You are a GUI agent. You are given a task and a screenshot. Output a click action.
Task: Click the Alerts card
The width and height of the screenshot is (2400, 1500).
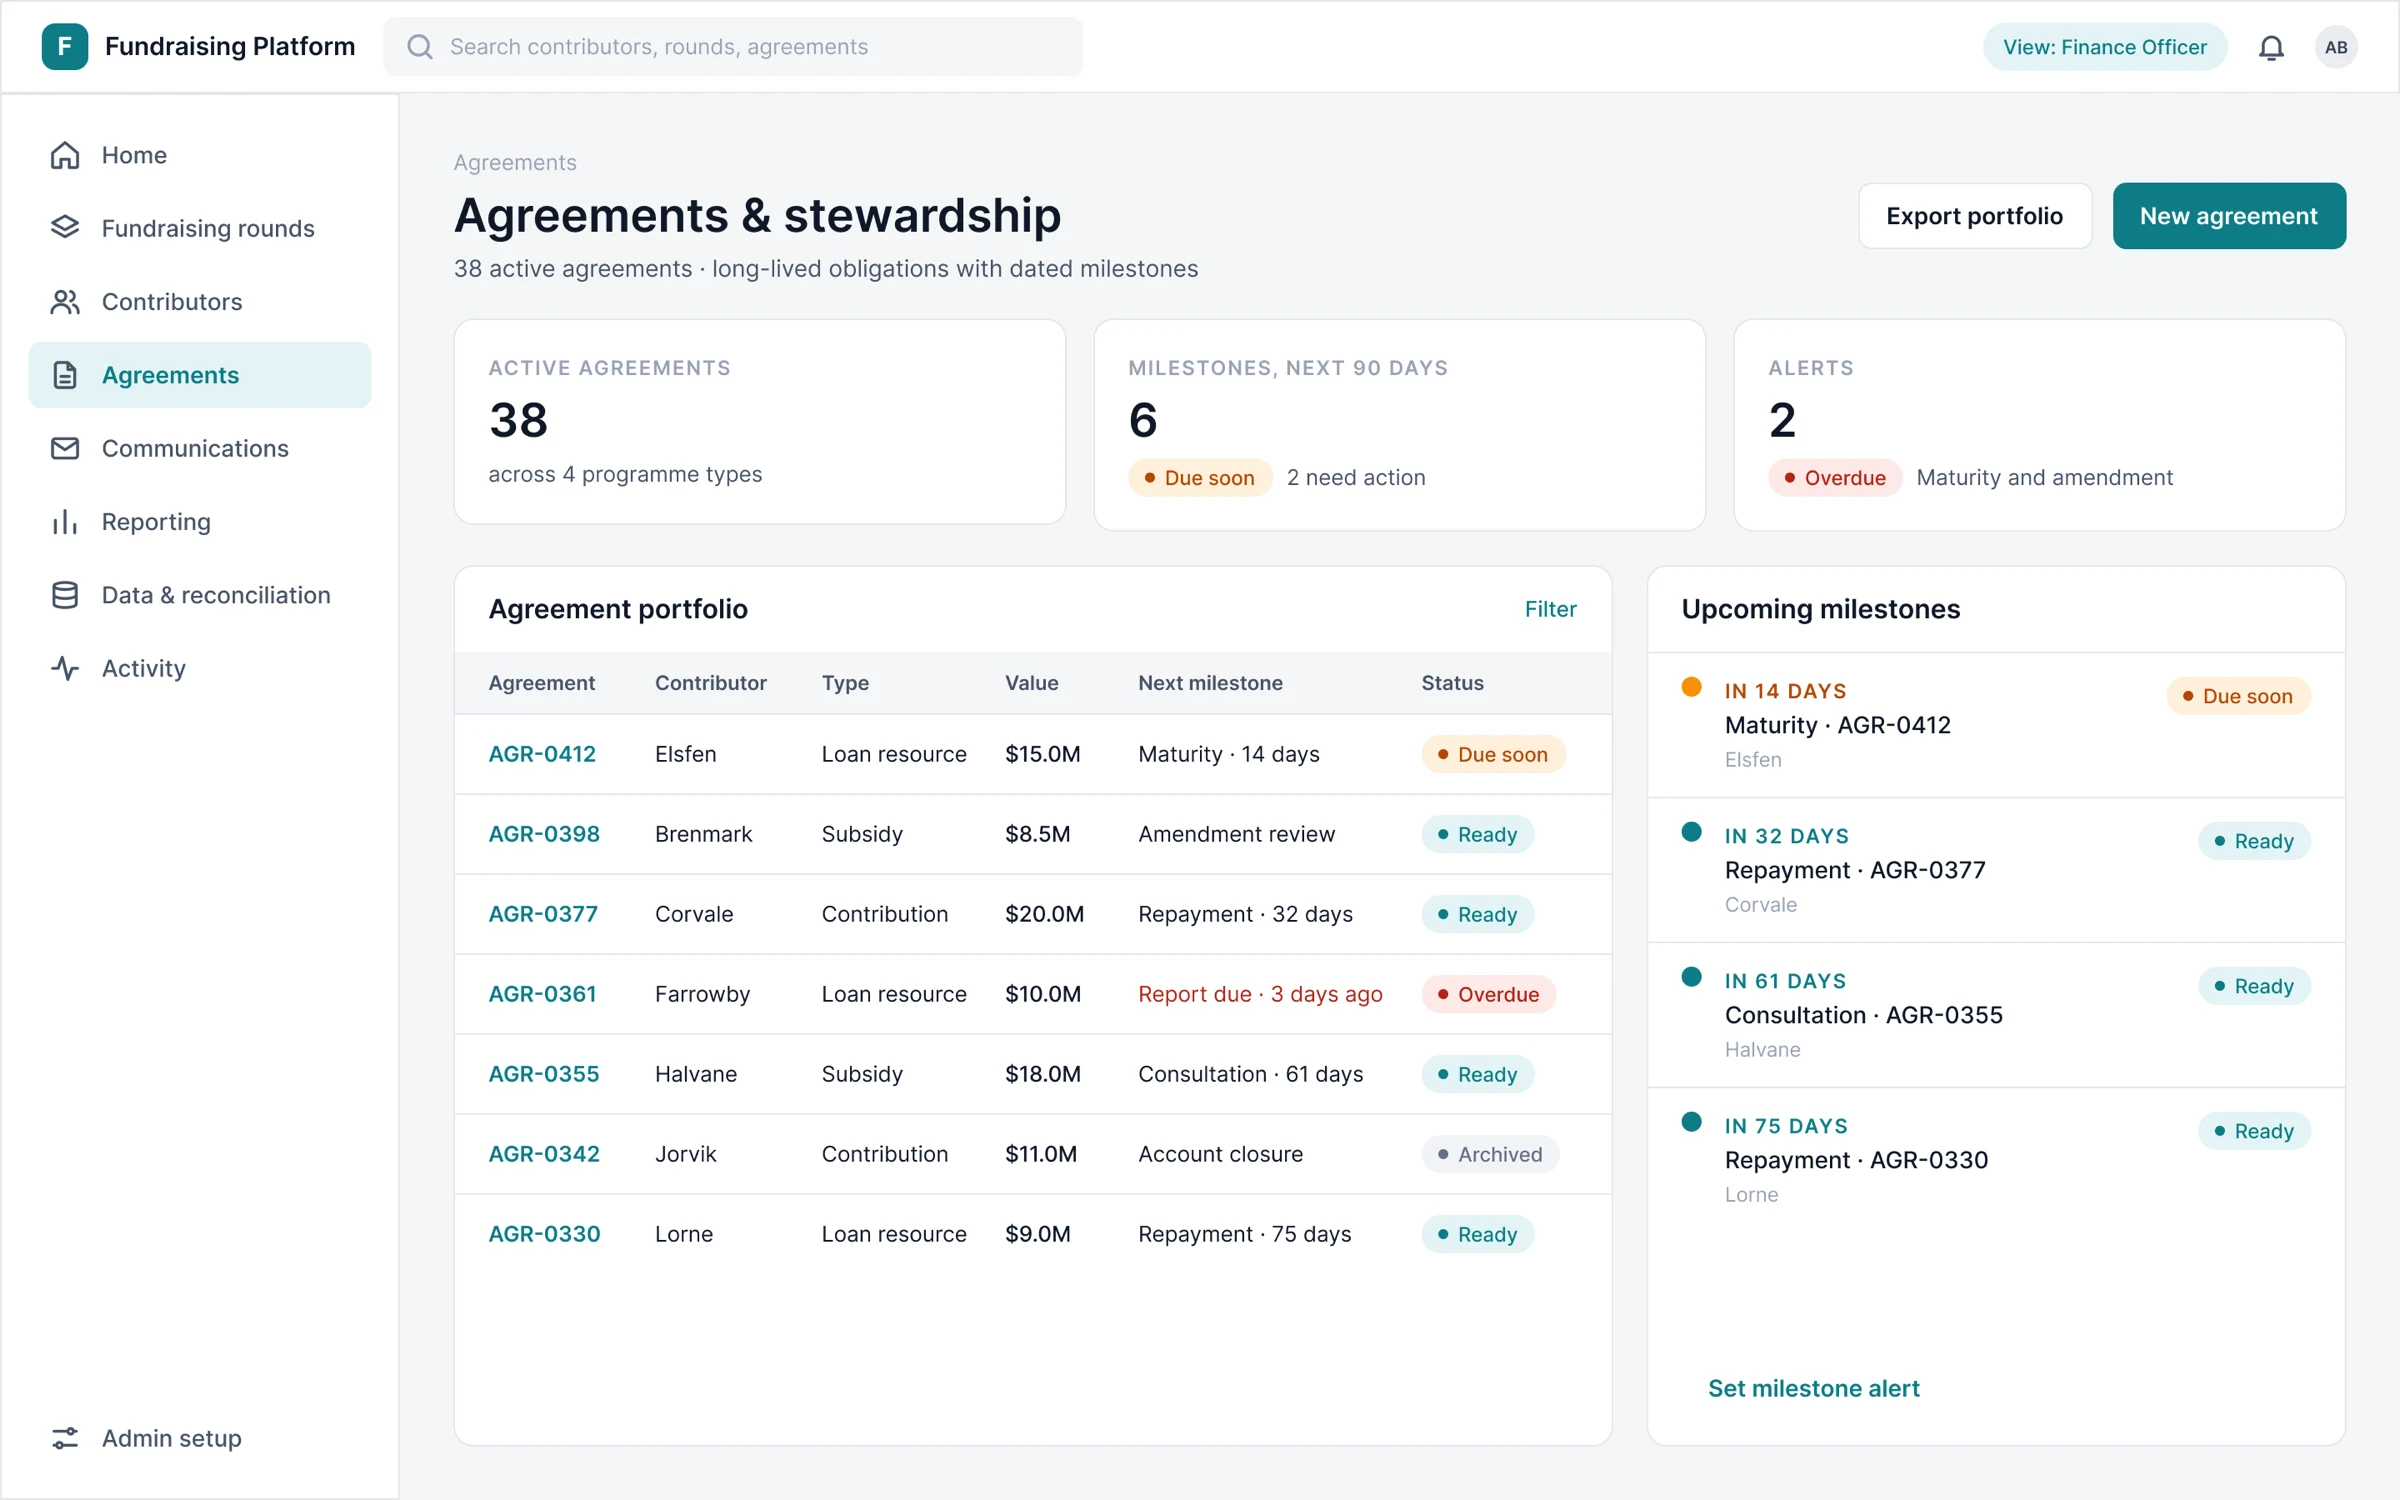pyautogui.click(x=2039, y=425)
